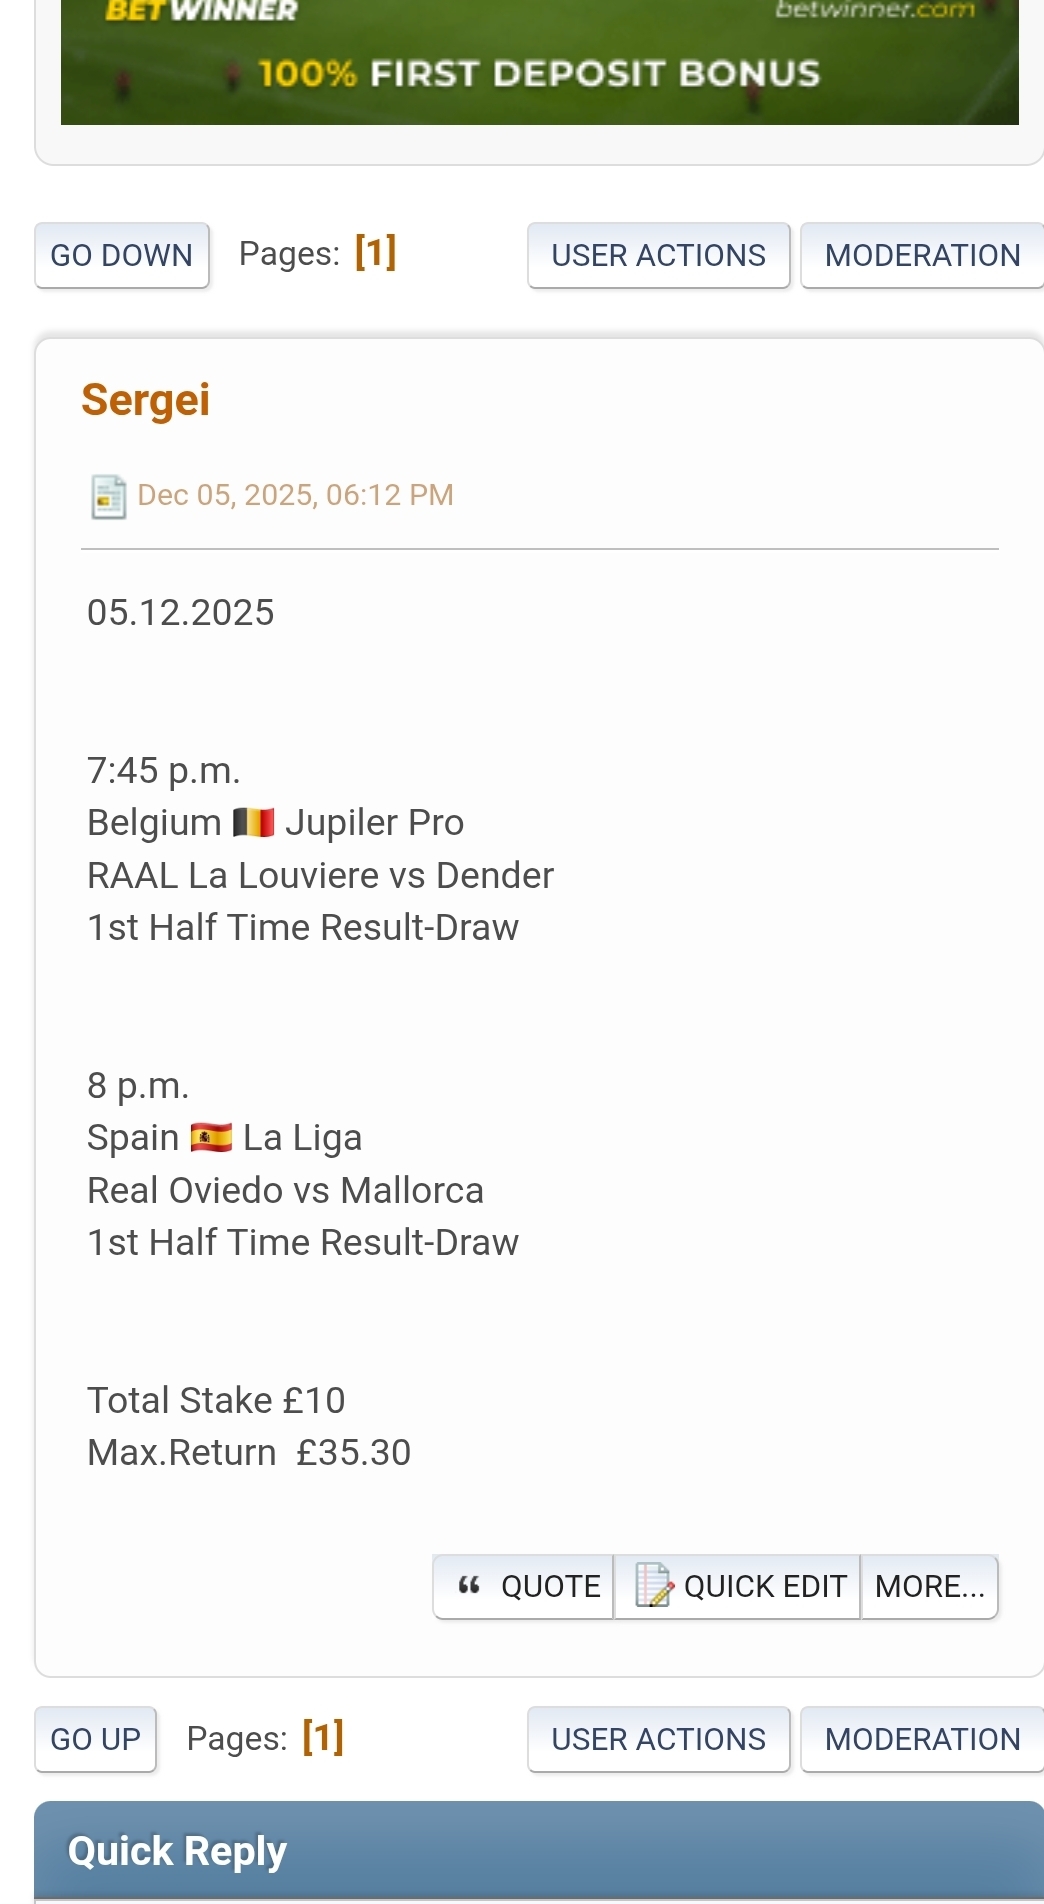Click the Quick Edit notepad pencil icon
Screen dimensions: 1044x1904
click(653, 1585)
